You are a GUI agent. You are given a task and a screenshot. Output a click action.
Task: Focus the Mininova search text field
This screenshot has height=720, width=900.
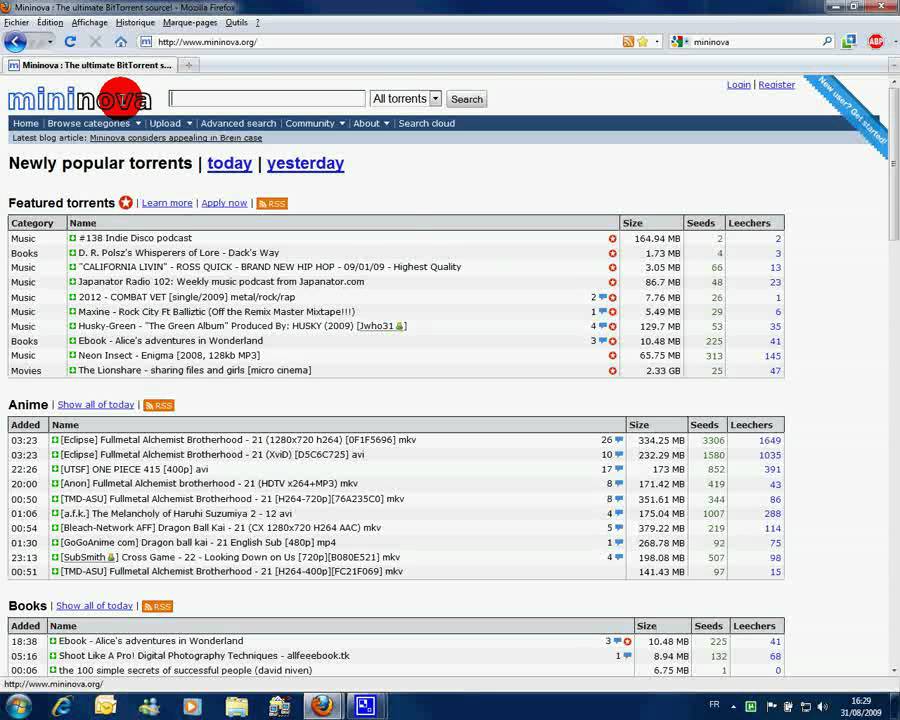point(267,99)
